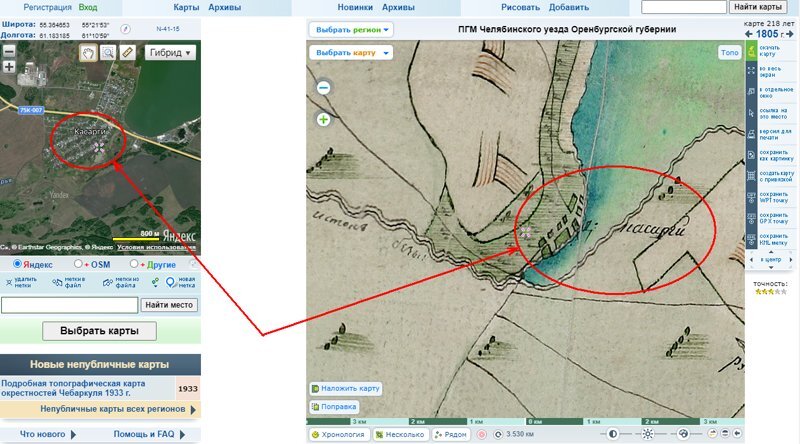Select the hand pan tool on Yandex map
The image size is (800, 444).
(x=88, y=53)
